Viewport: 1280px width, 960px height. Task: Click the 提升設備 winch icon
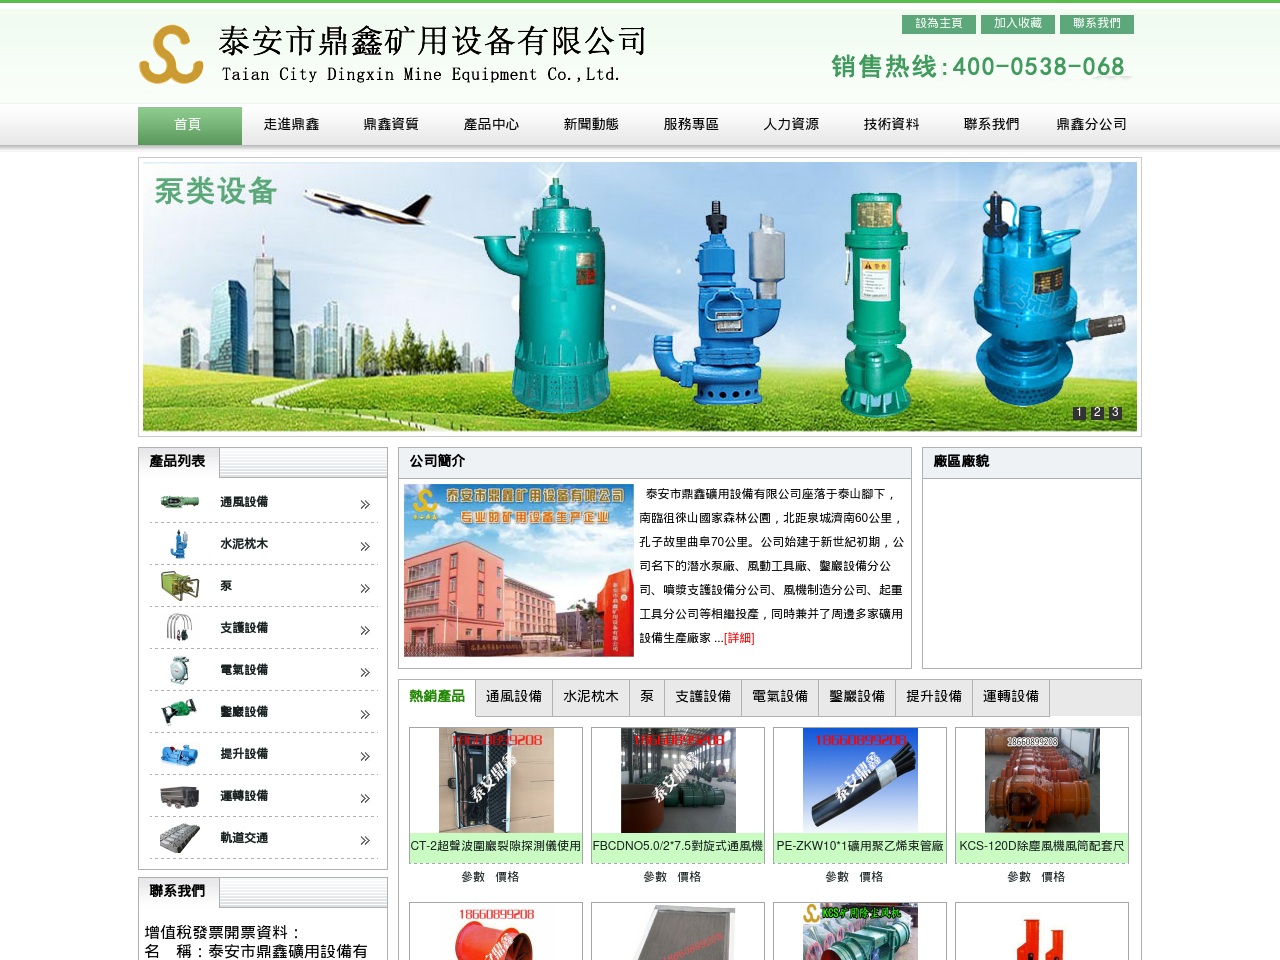pos(180,754)
